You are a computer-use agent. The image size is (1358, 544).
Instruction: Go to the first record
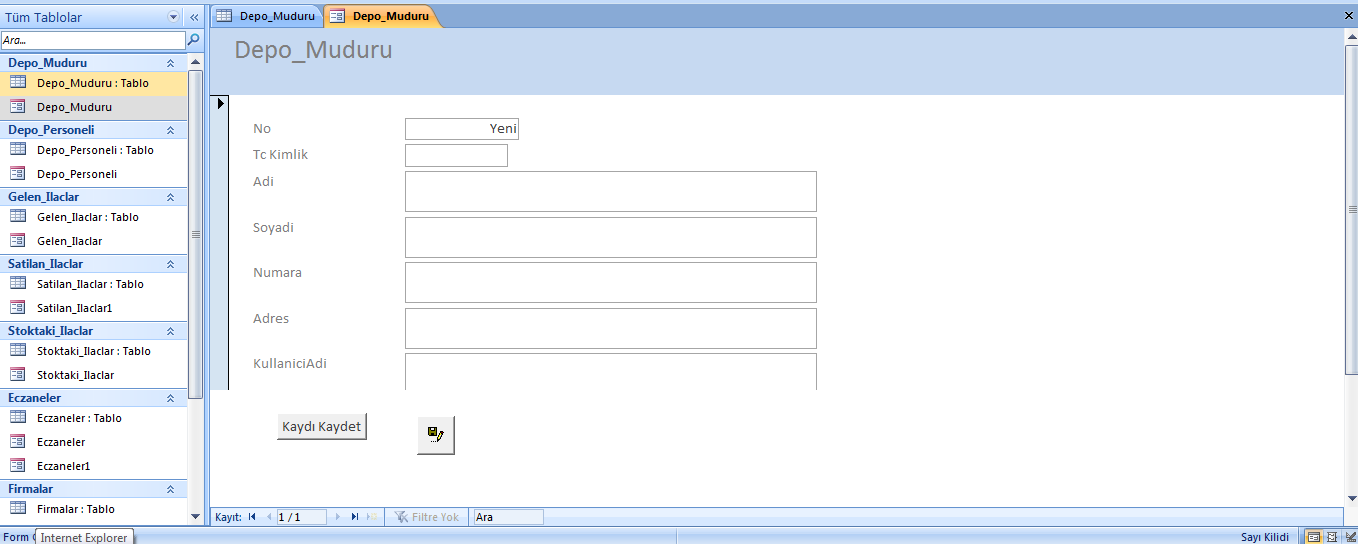click(x=252, y=517)
